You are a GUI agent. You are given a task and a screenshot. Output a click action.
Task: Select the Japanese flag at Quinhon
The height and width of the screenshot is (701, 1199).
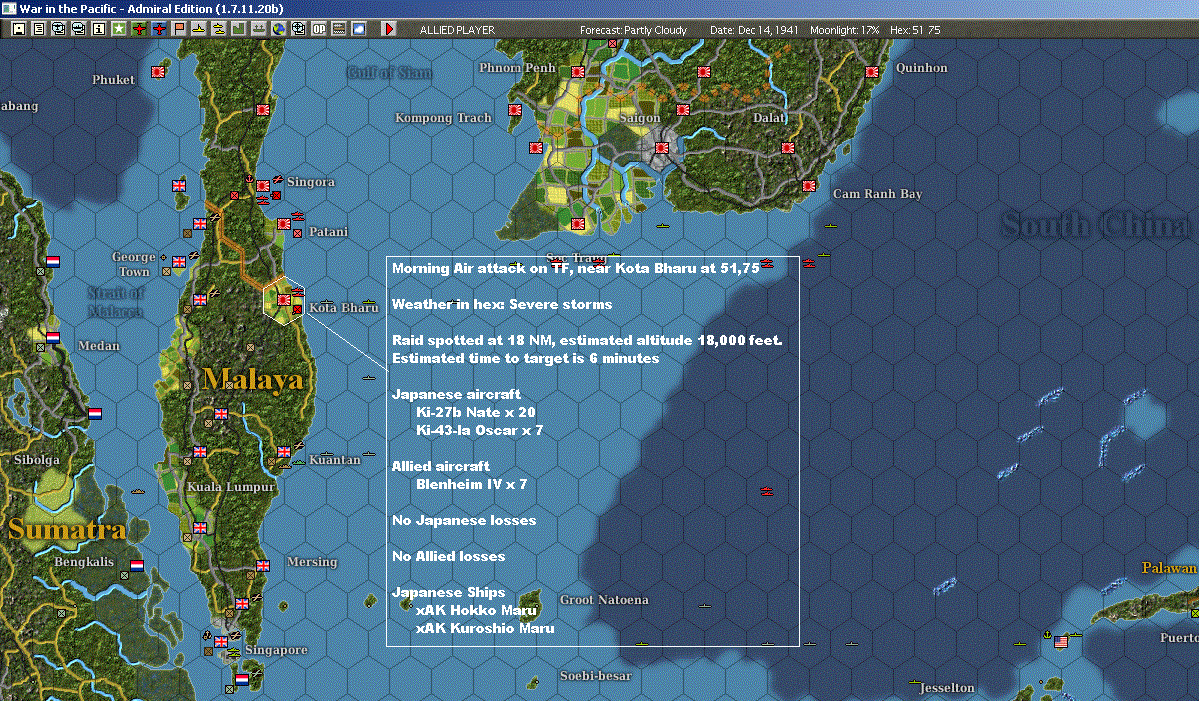(x=872, y=72)
